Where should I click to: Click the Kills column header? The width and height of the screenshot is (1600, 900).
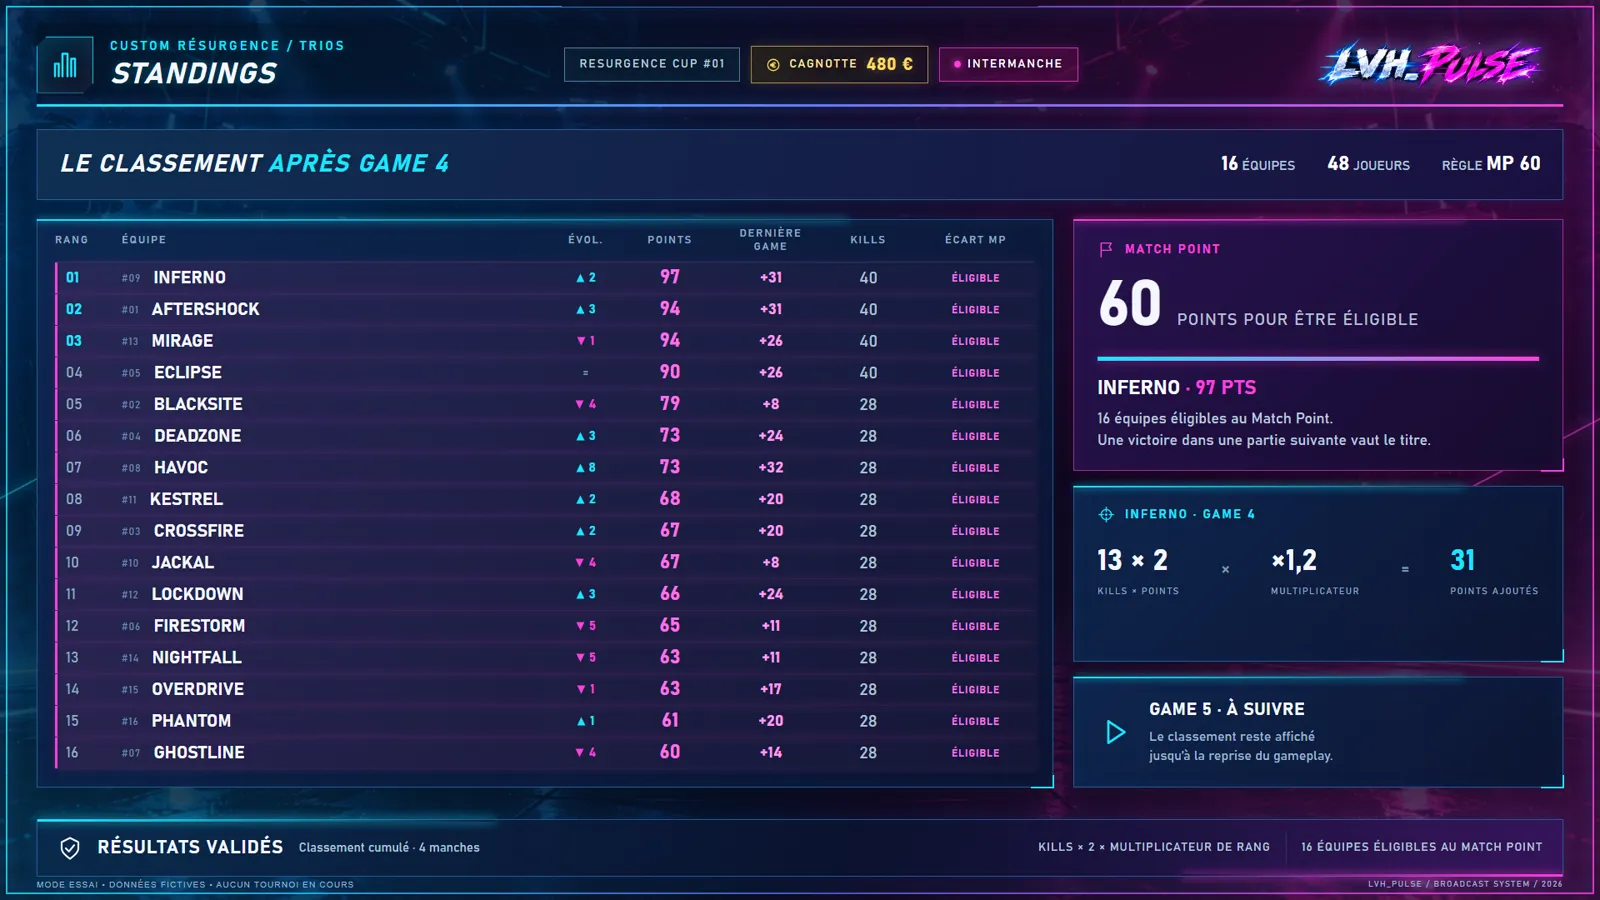(868, 240)
